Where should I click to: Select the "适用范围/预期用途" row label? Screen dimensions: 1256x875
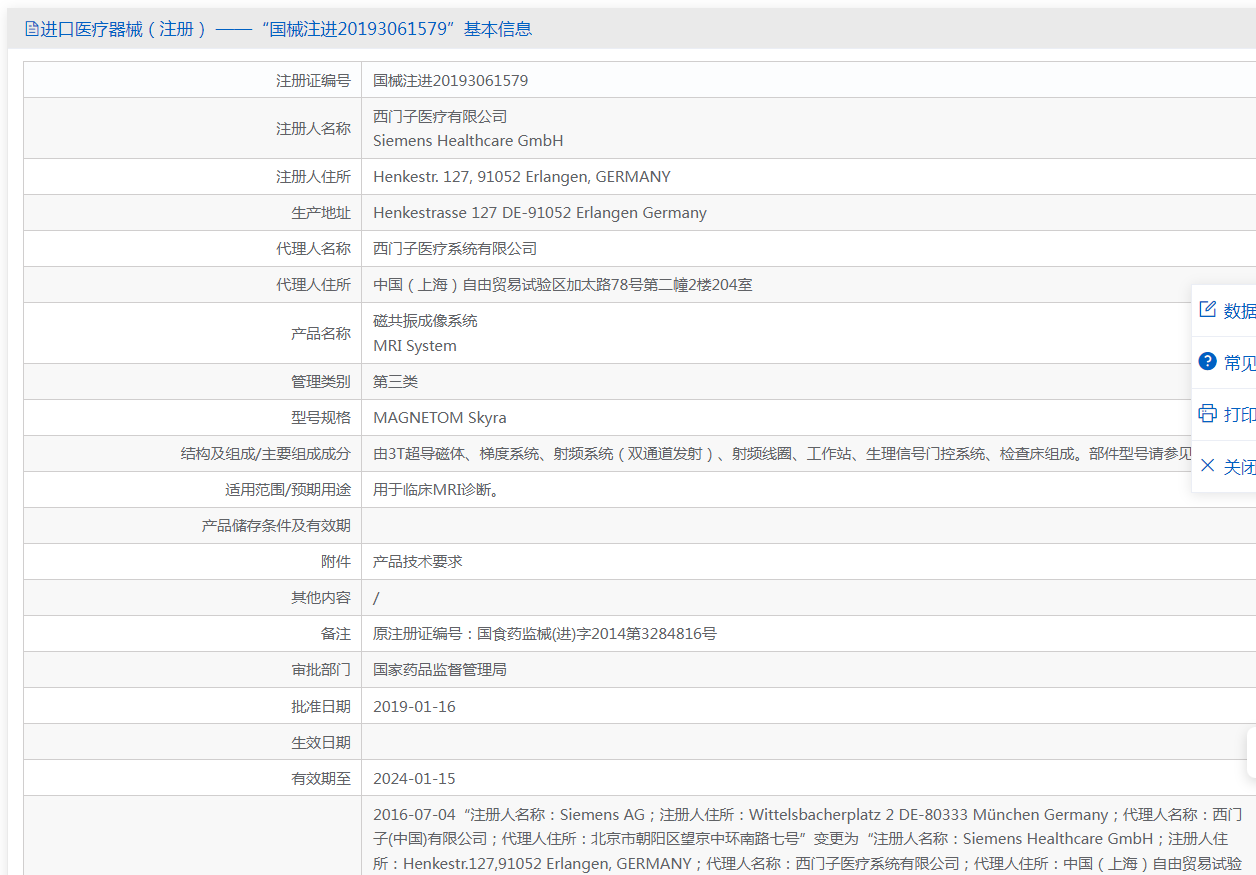pos(288,489)
